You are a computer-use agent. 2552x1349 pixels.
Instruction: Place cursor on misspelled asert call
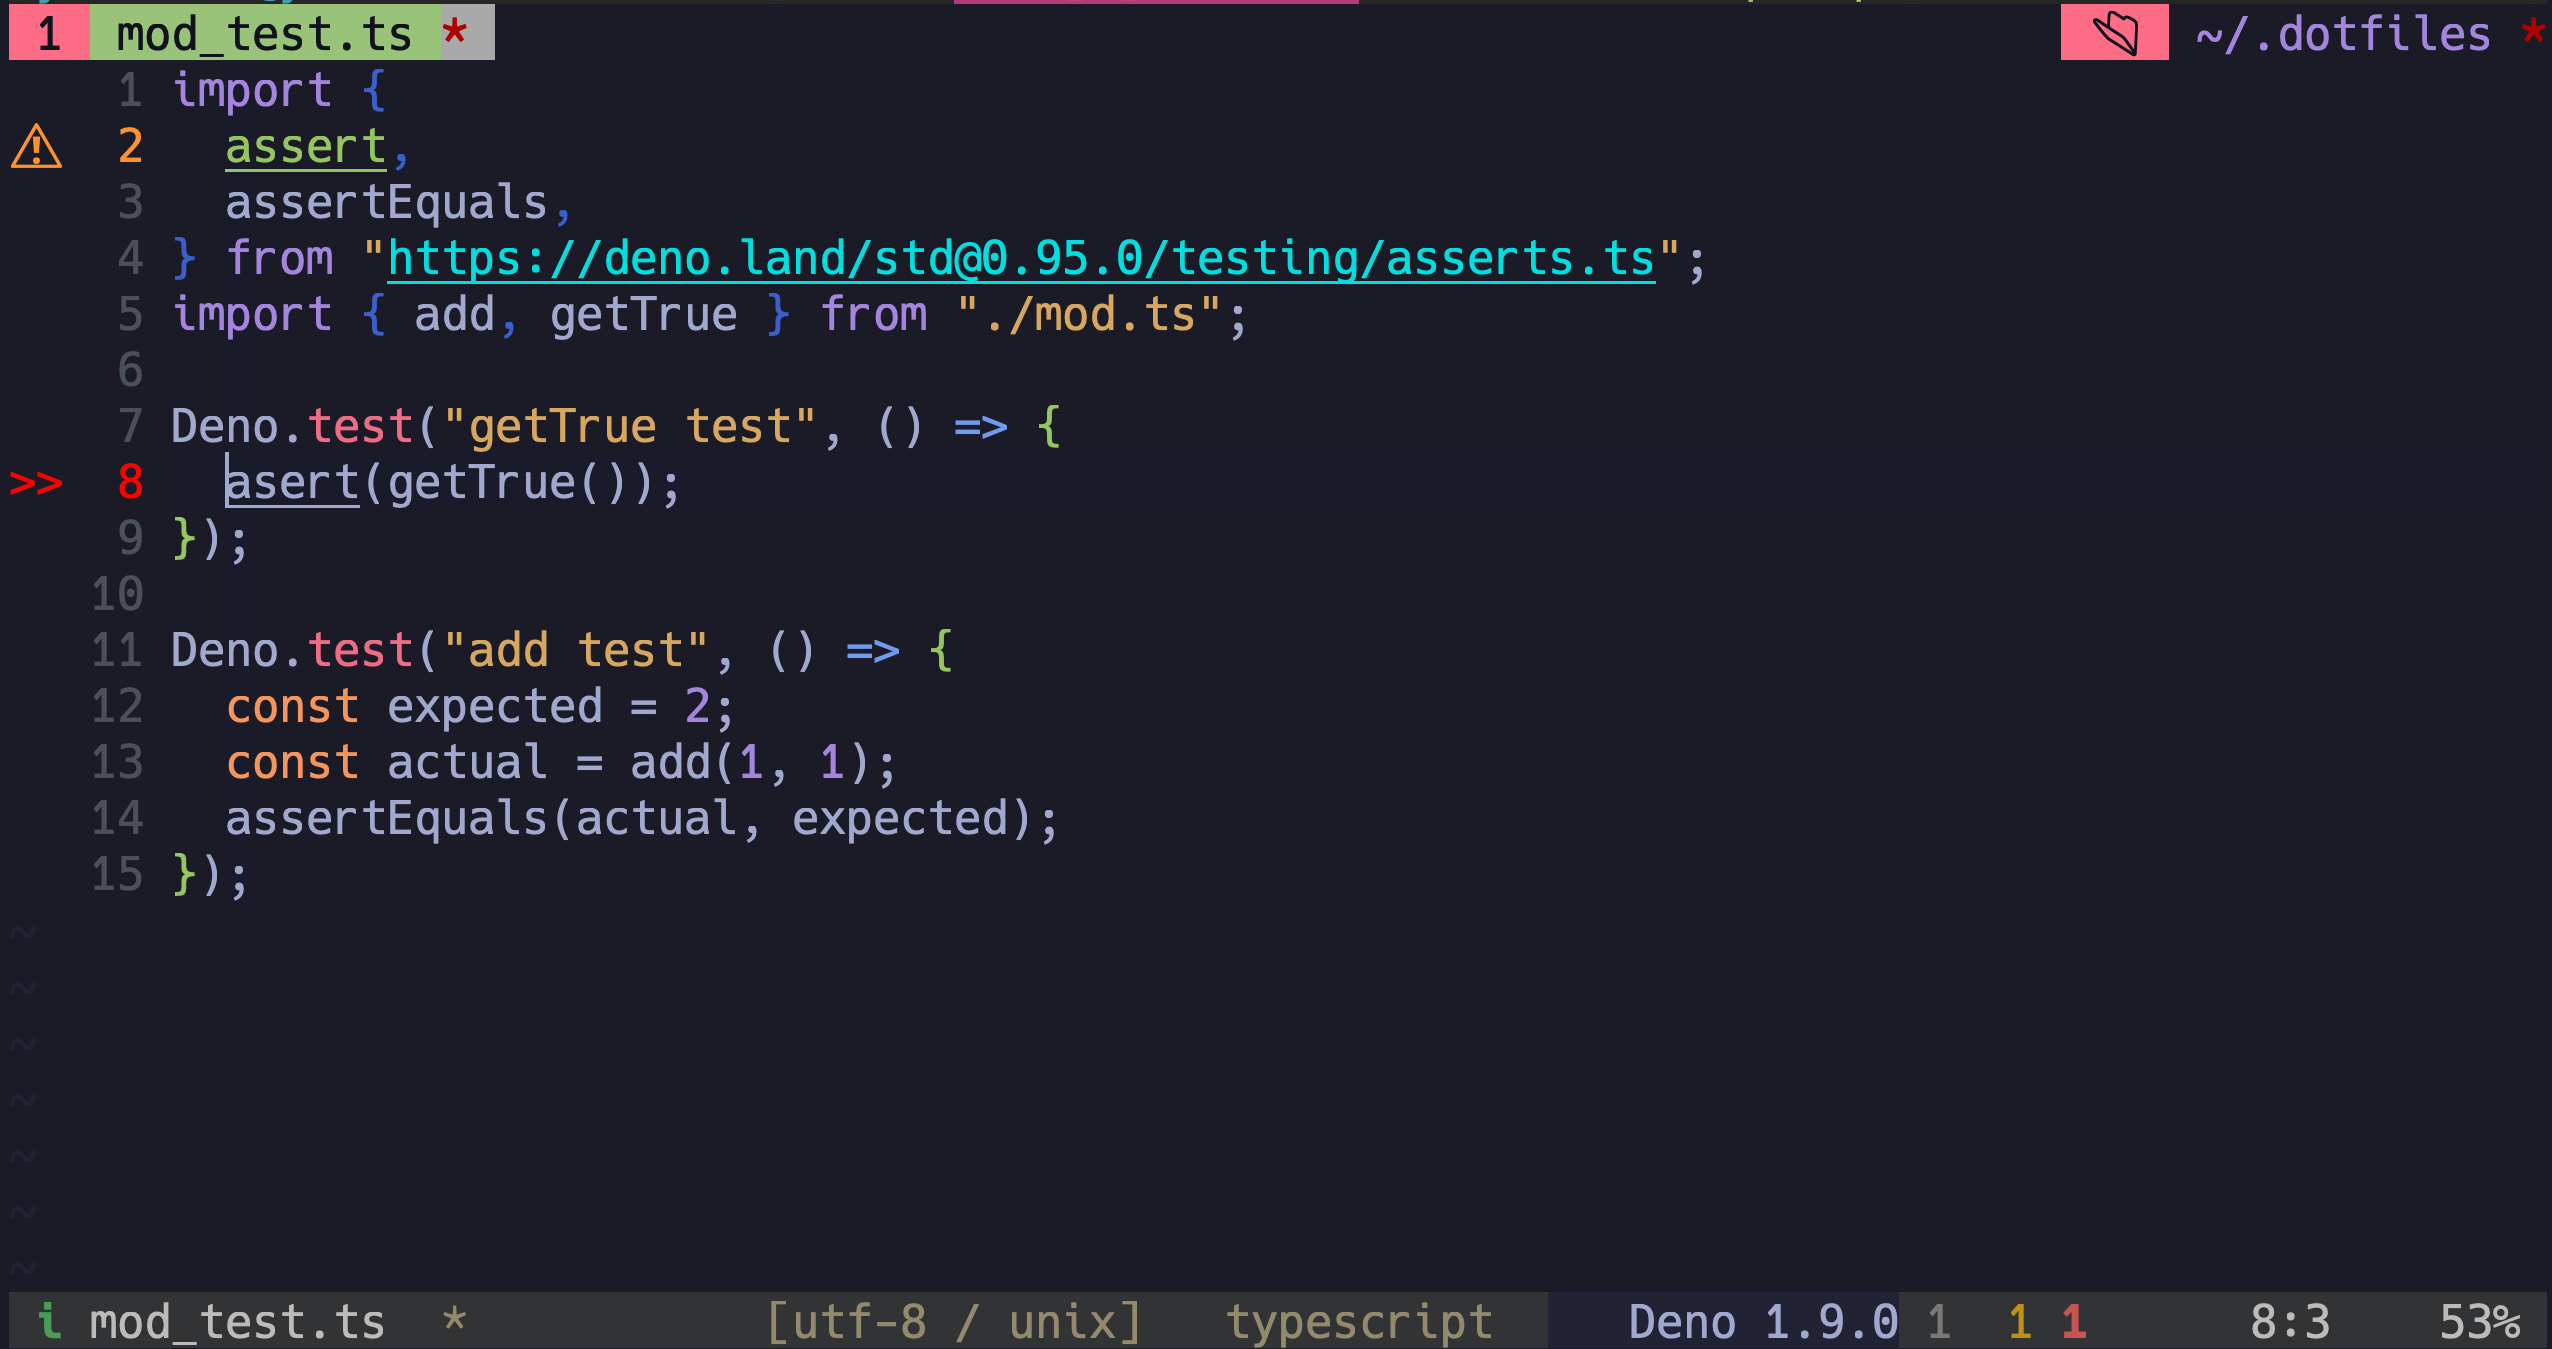[292, 483]
